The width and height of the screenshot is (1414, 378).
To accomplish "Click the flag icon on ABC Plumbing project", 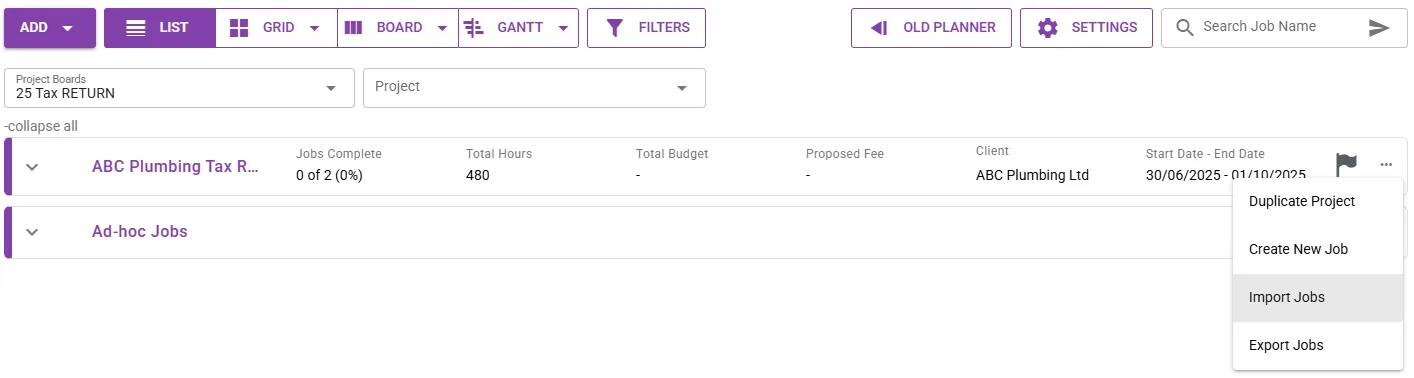I will click(x=1347, y=166).
